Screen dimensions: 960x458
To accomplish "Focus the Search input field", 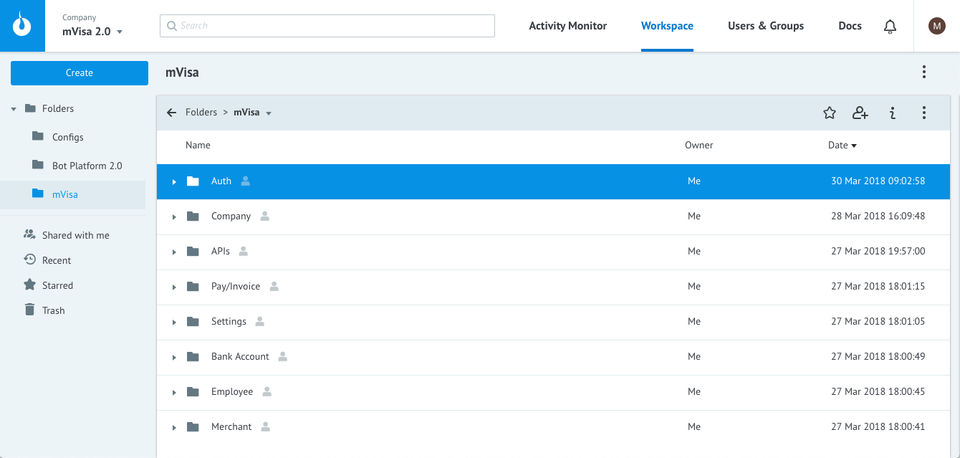I will click(327, 26).
